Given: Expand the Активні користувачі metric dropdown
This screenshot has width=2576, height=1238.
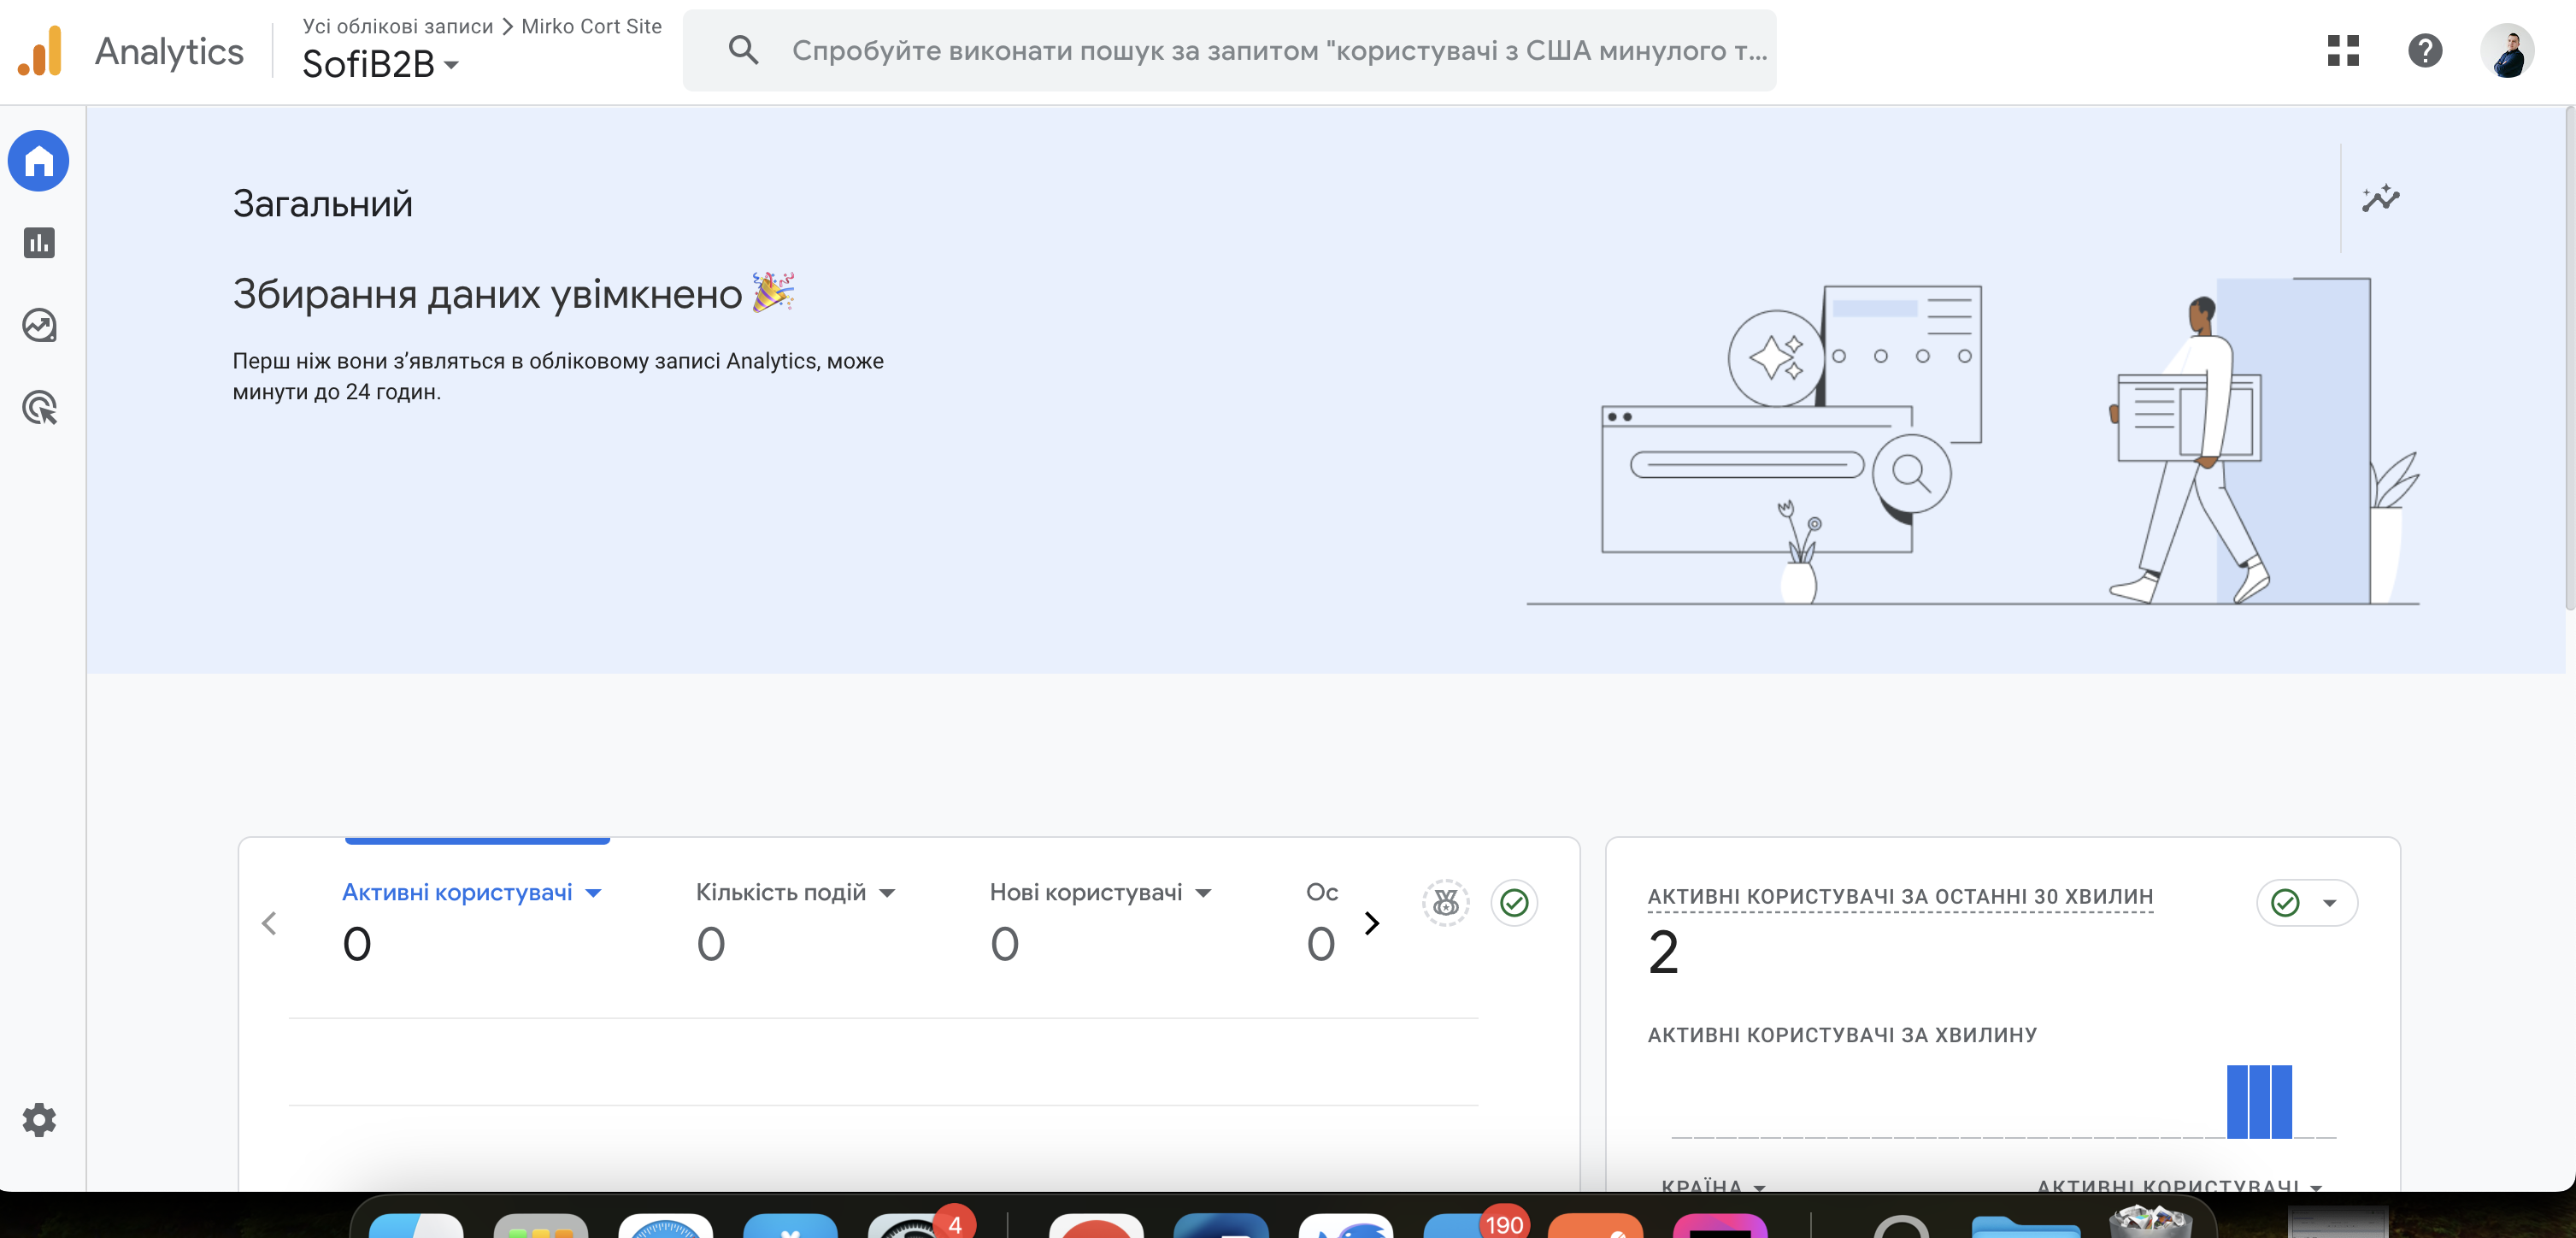Looking at the screenshot, I should 594,893.
